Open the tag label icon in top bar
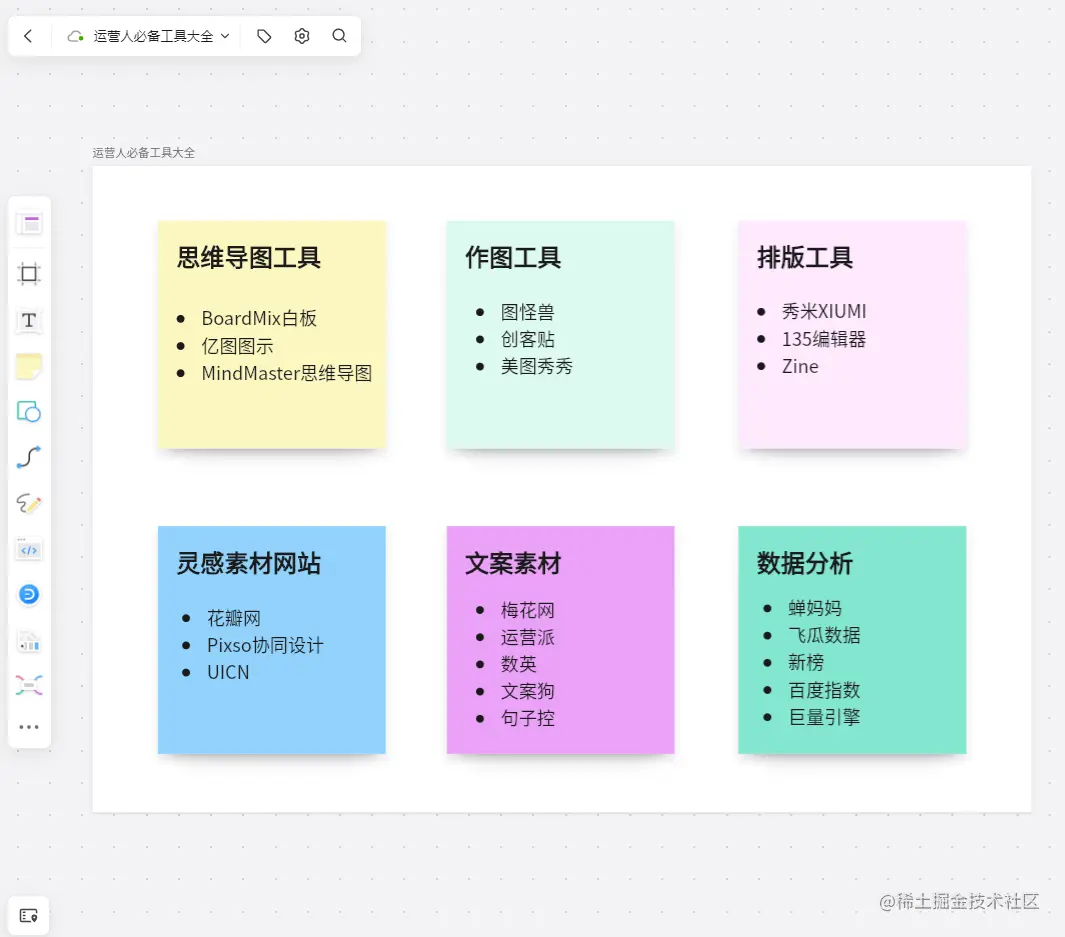The height and width of the screenshot is (937, 1065). pos(263,35)
